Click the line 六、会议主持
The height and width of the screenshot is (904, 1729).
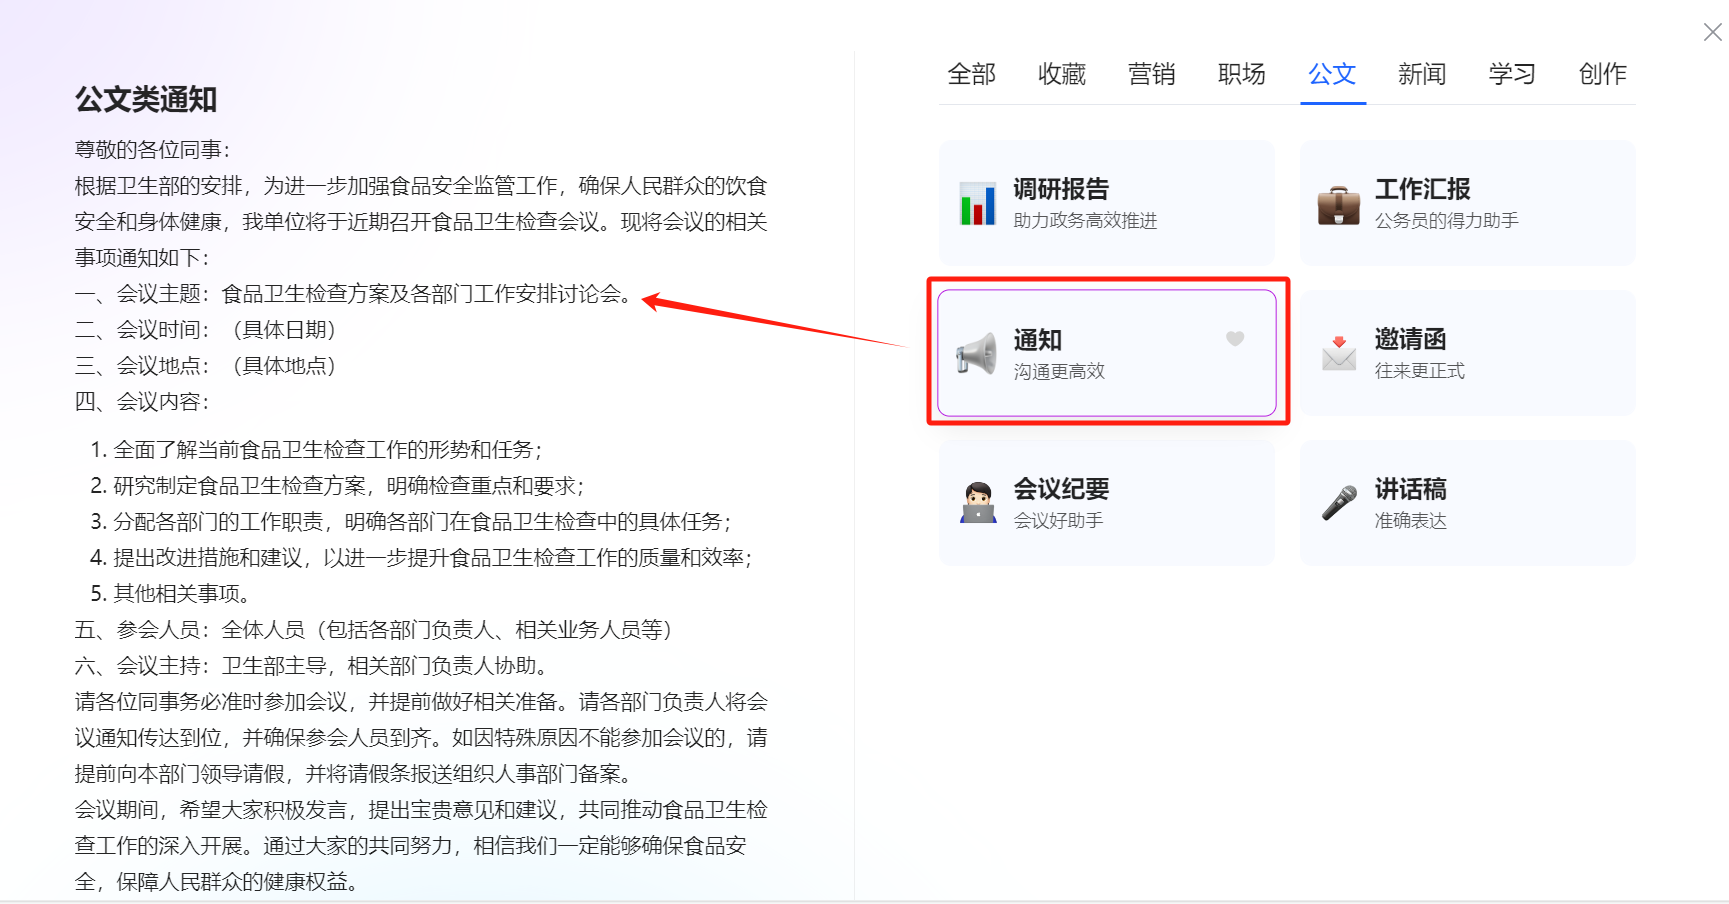click(312, 666)
